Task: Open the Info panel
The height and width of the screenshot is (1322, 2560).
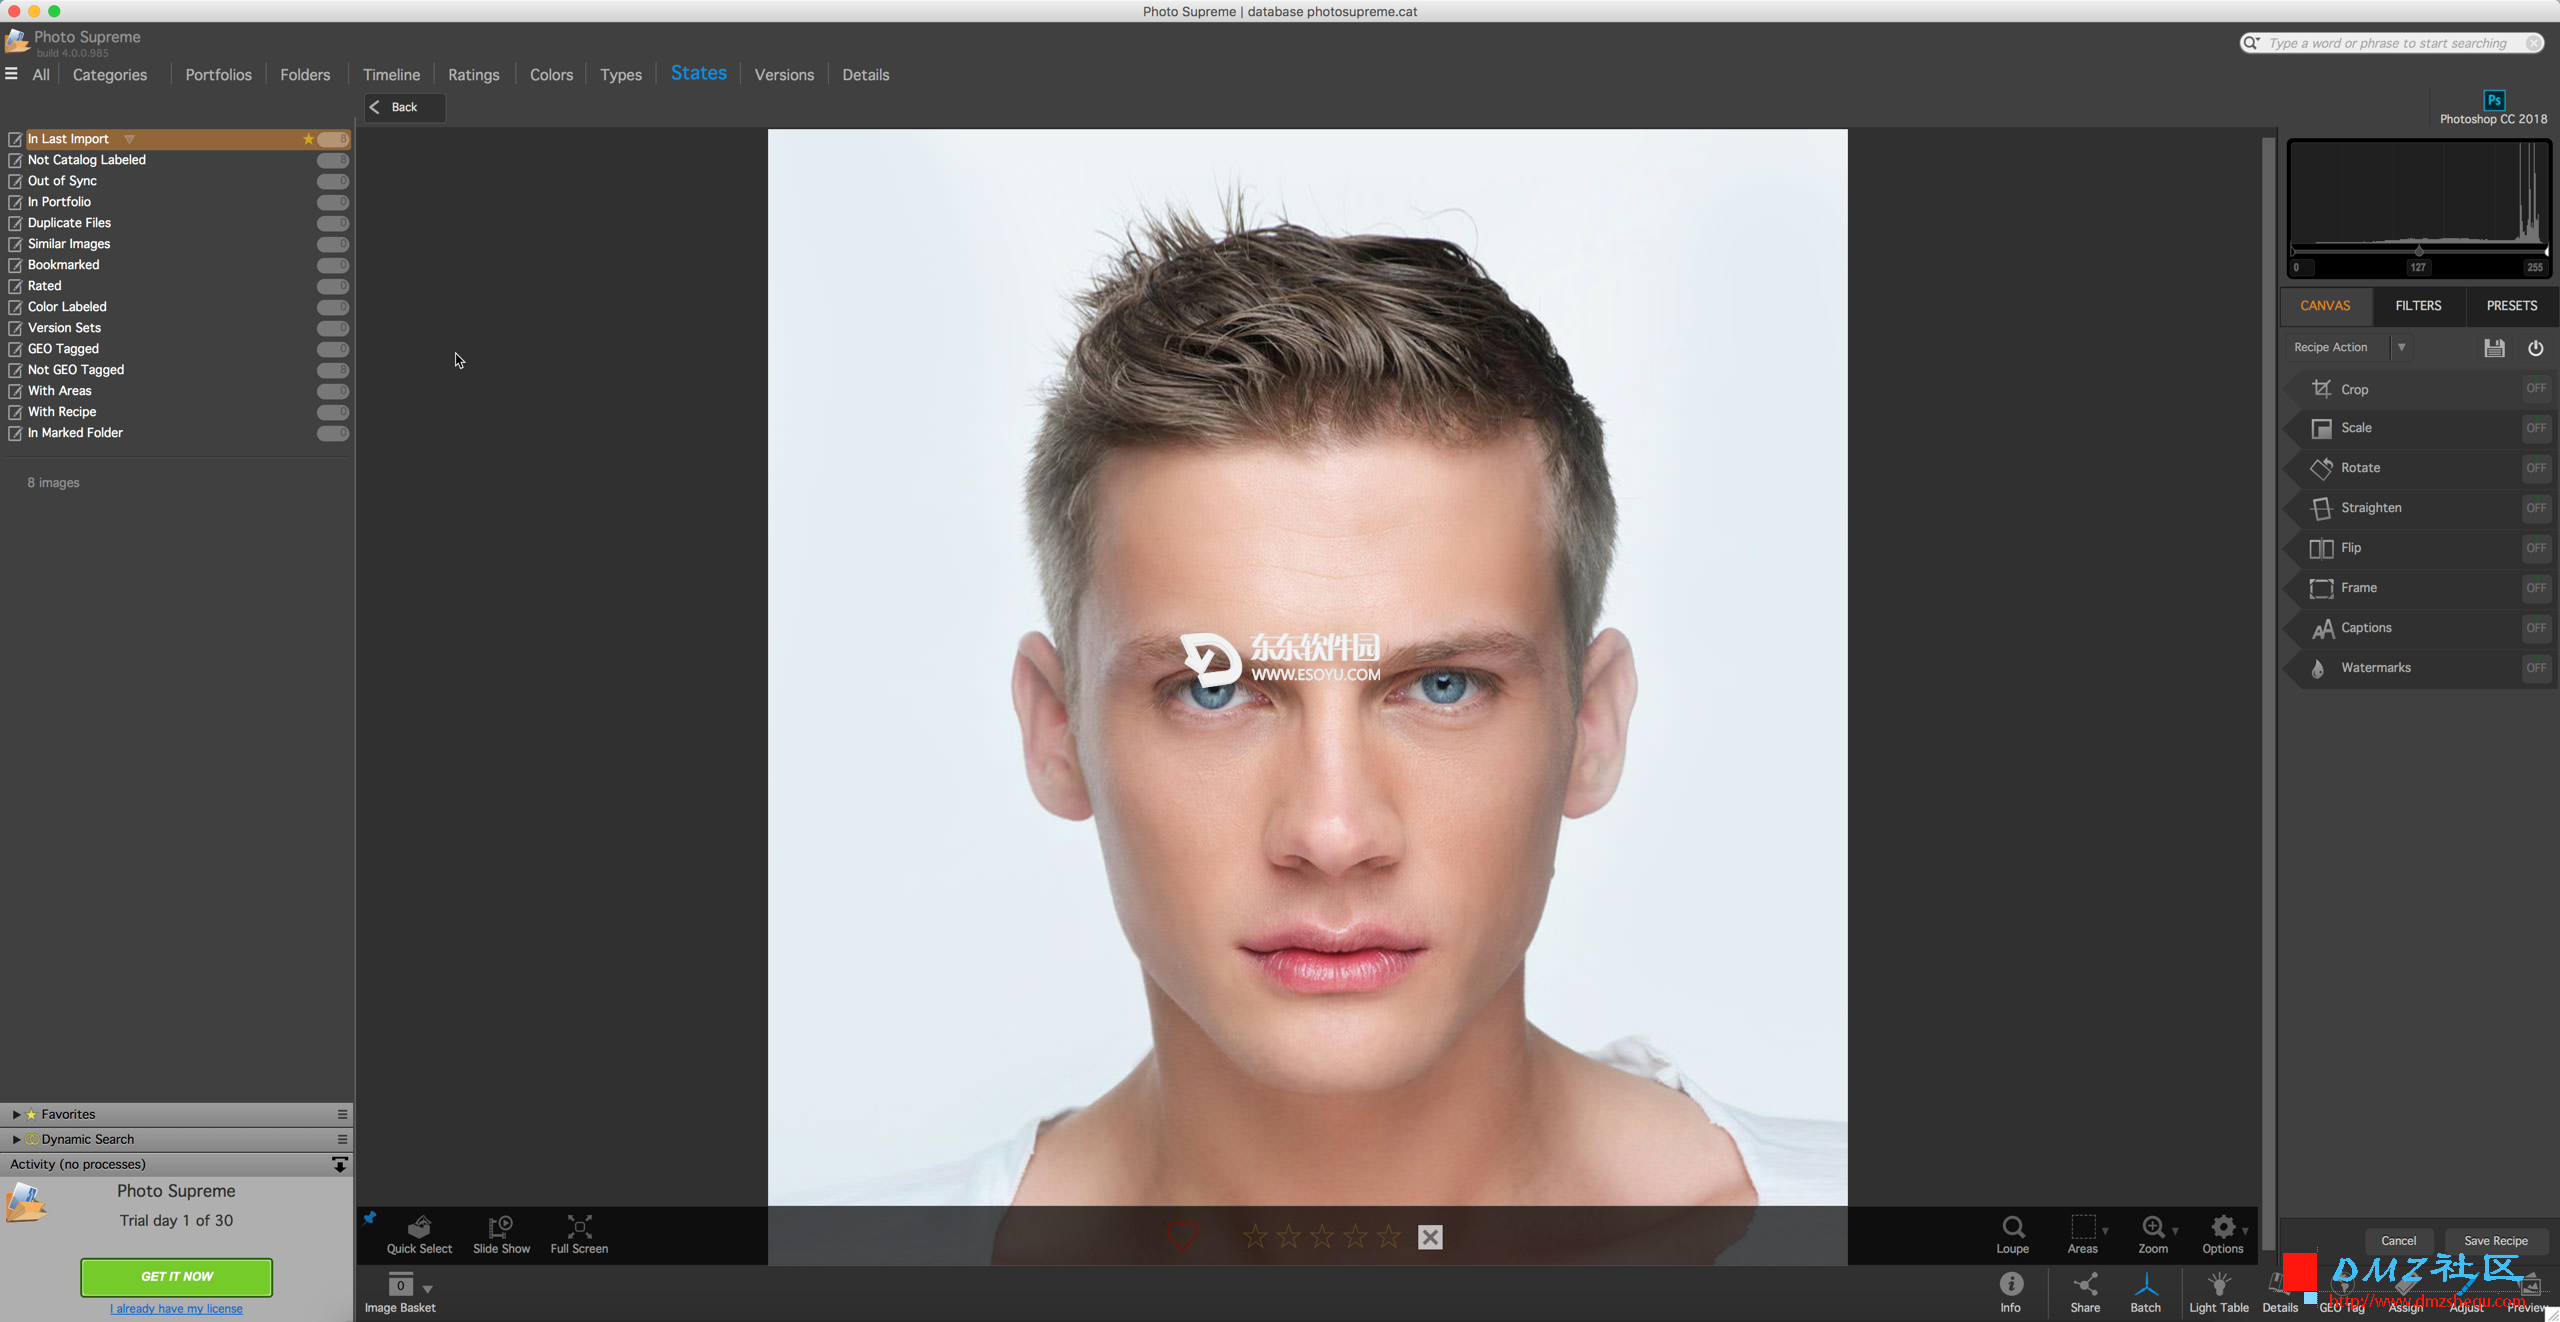Action: (2010, 1292)
